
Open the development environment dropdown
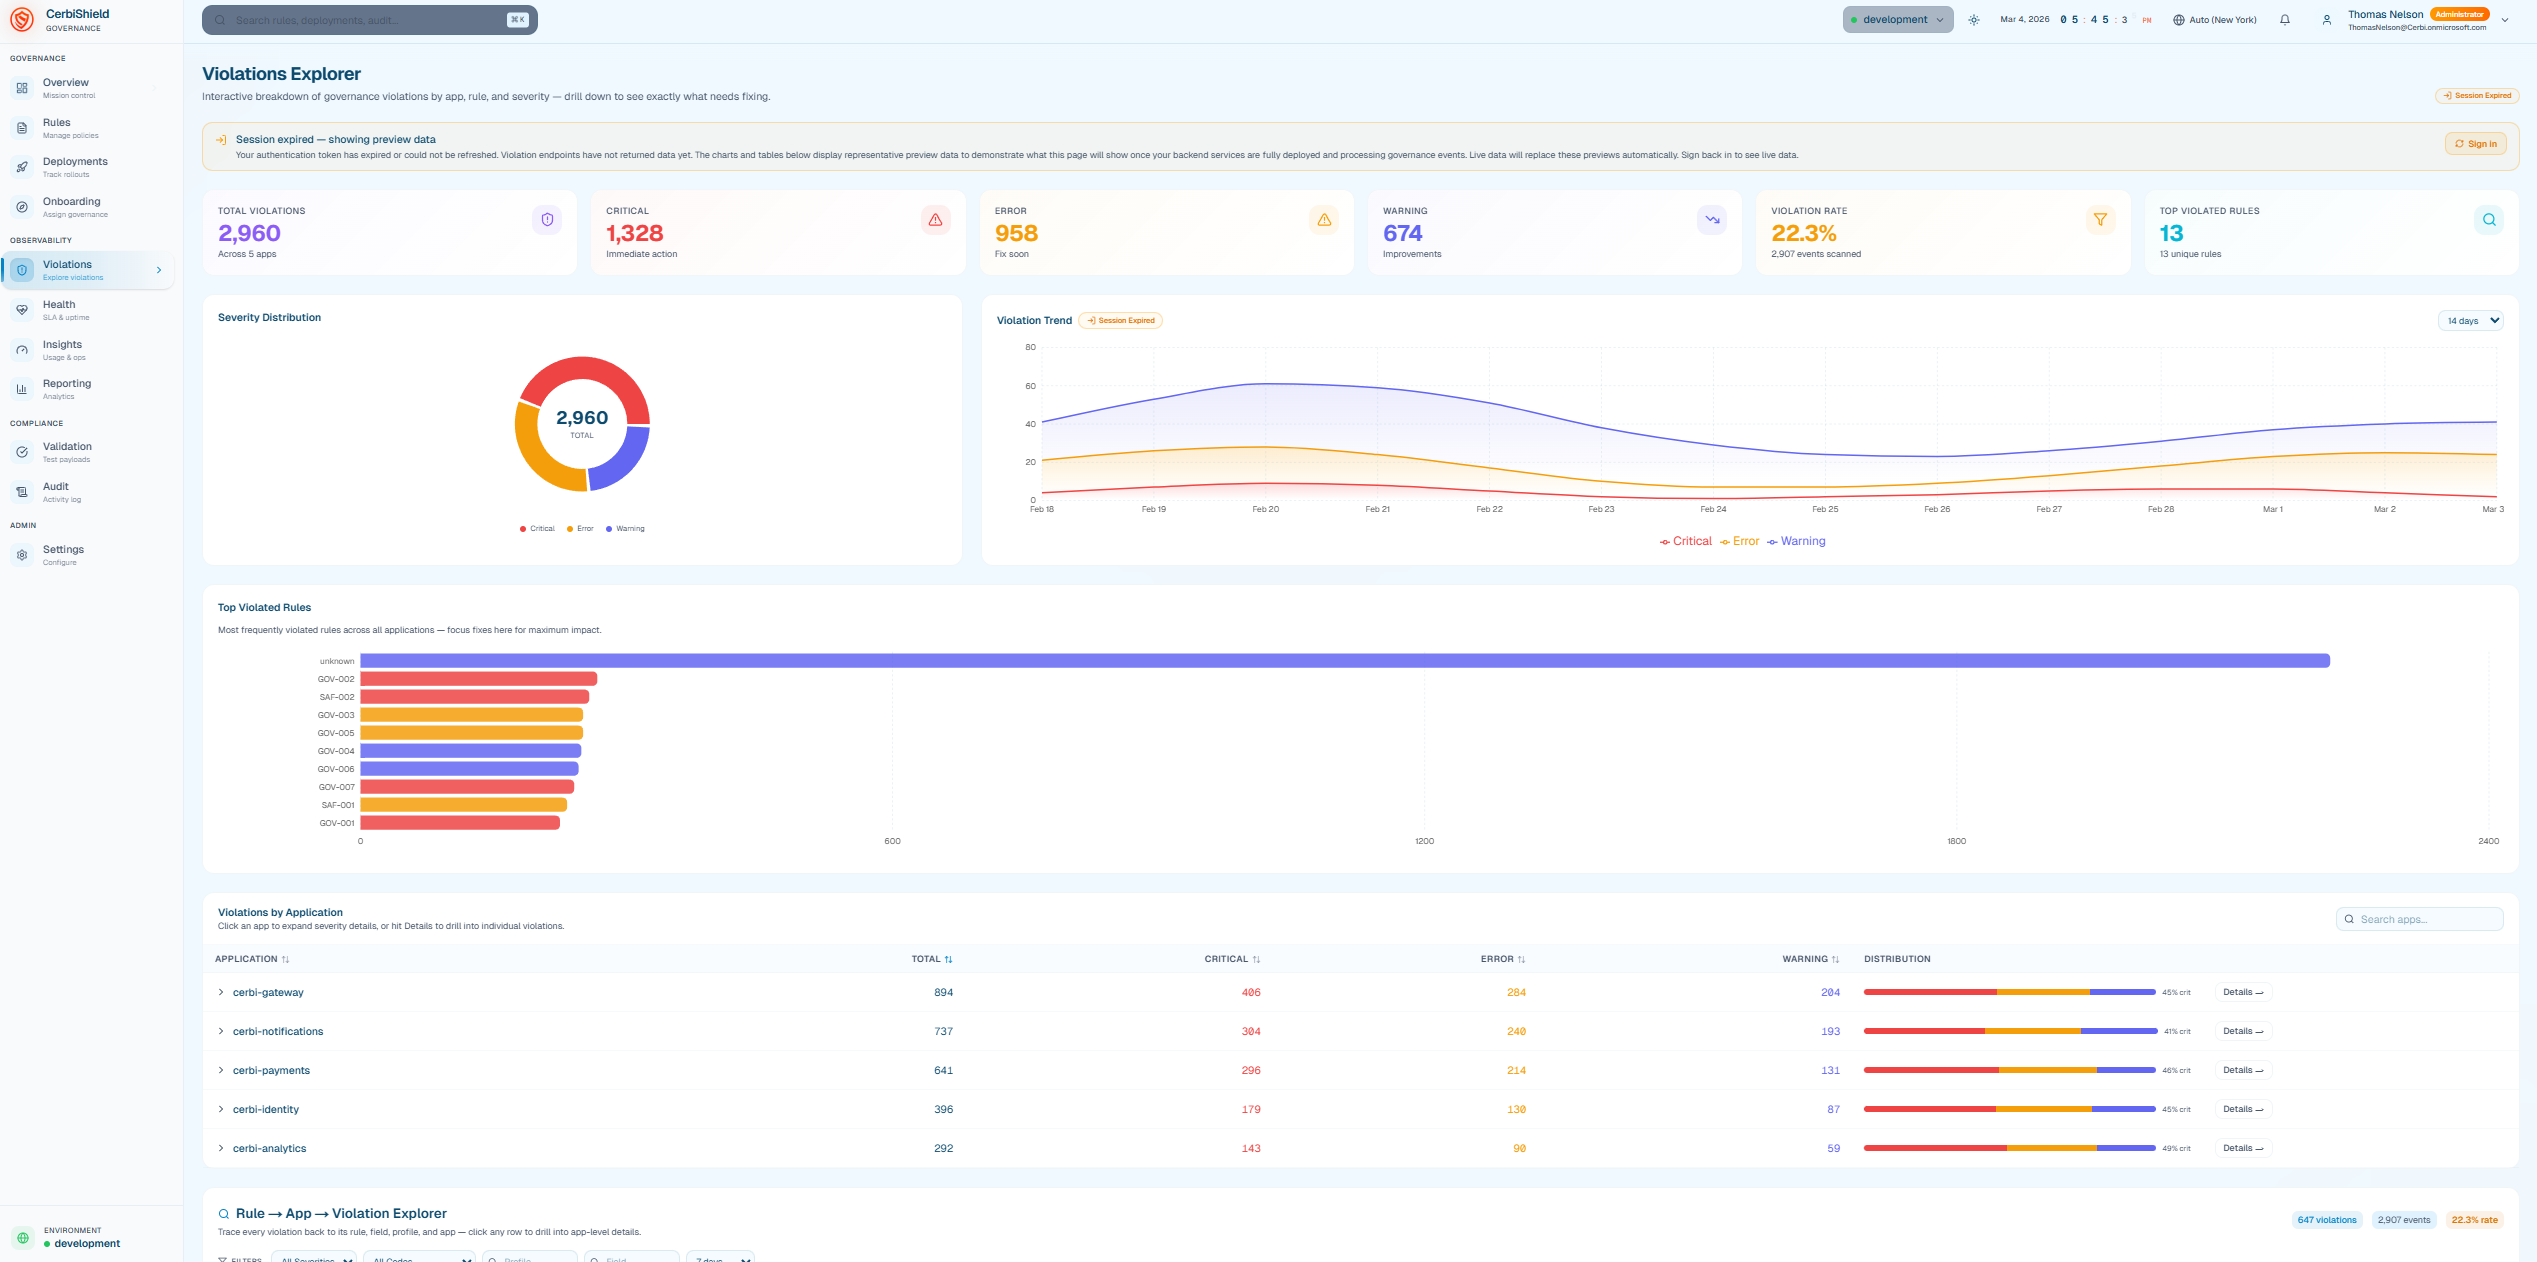(x=1897, y=20)
